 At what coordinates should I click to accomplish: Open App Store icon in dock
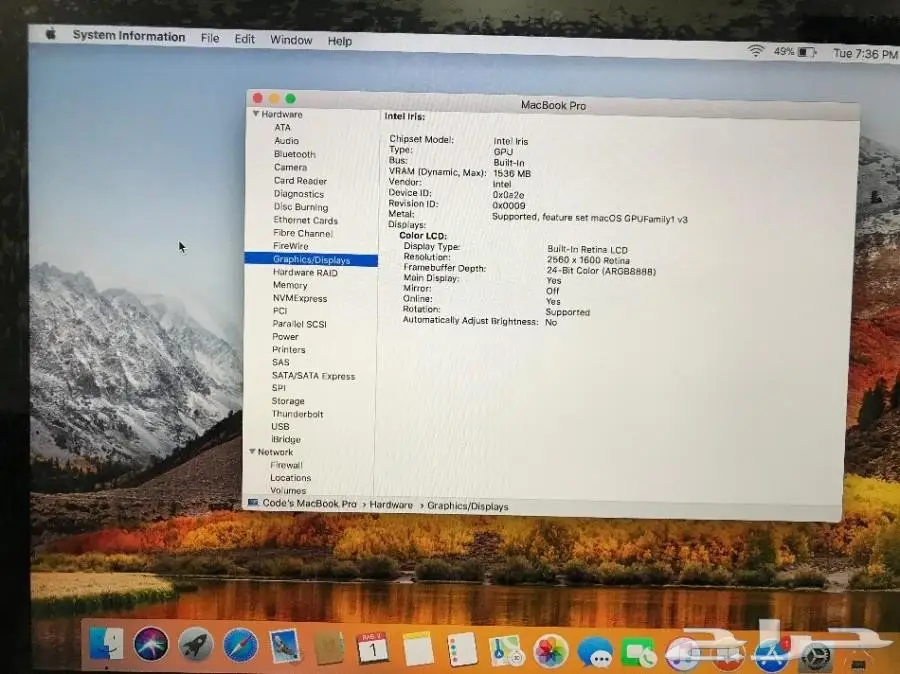click(772, 654)
